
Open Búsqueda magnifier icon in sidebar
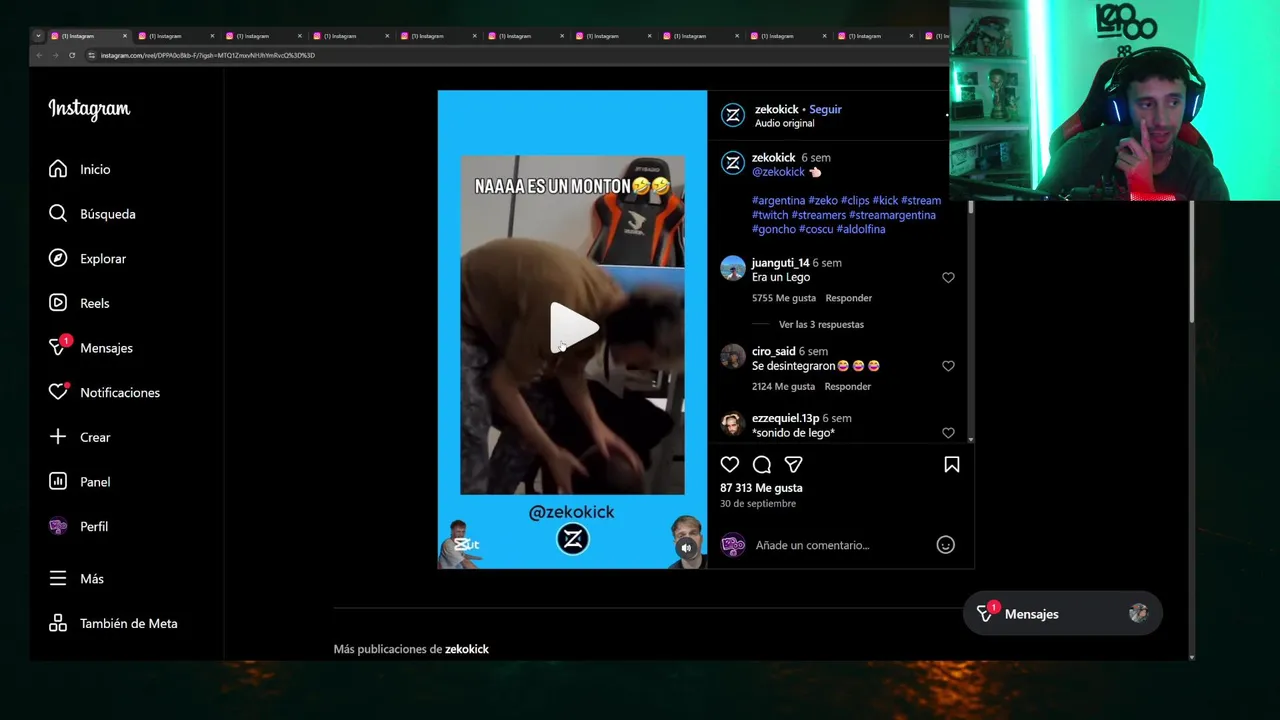[x=58, y=214]
